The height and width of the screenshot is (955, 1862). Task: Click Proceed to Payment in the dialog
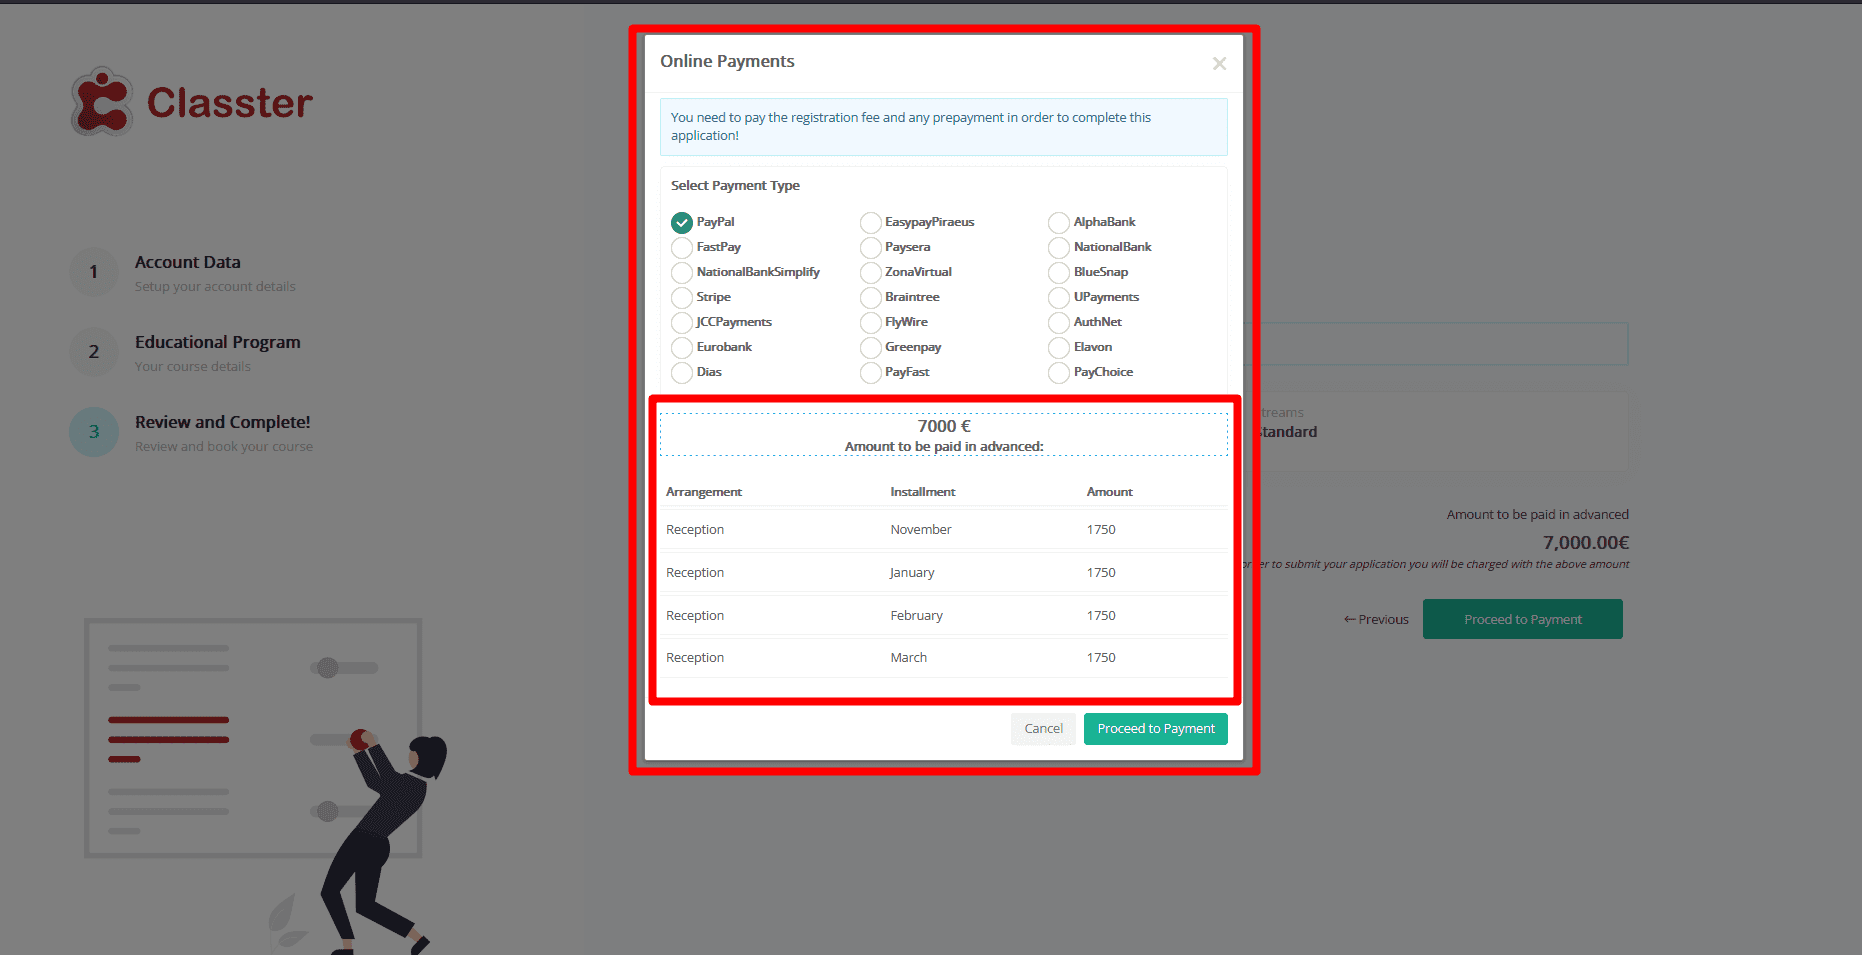point(1156,729)
